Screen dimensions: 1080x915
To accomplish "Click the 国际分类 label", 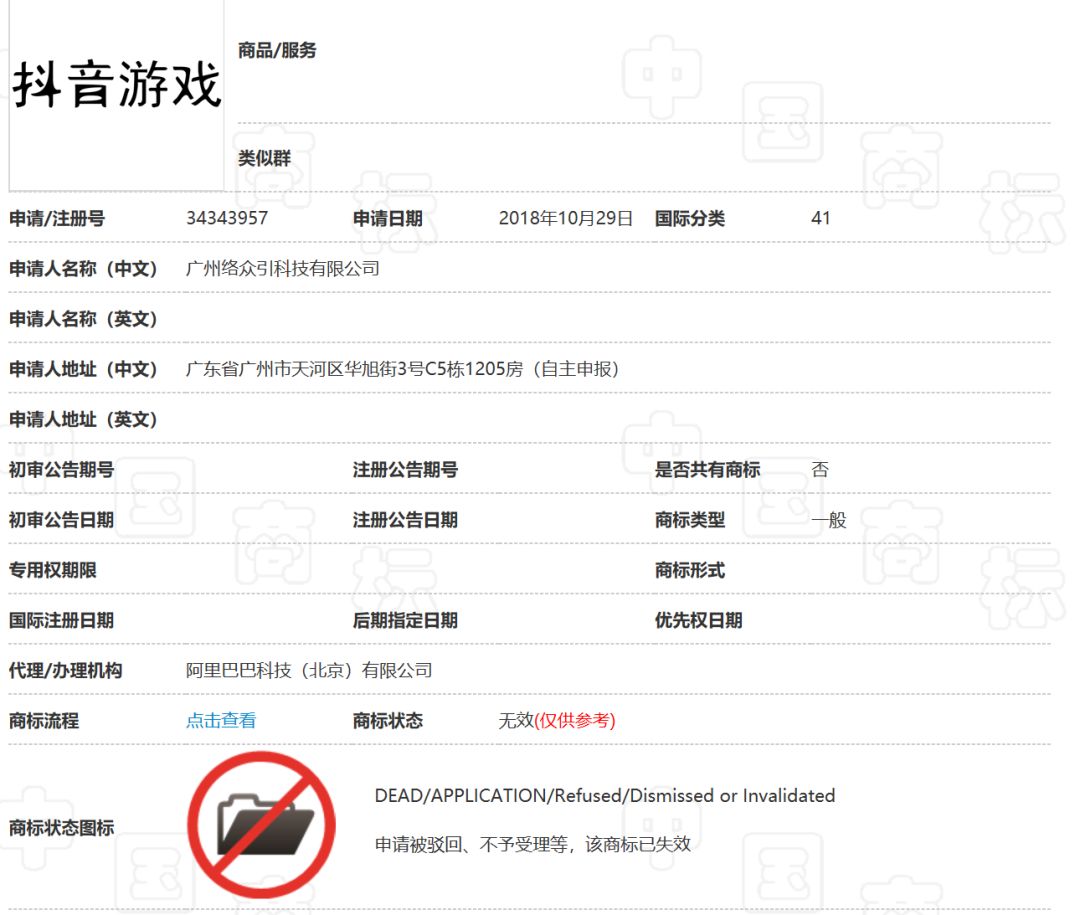I will (x=689, y=218).
